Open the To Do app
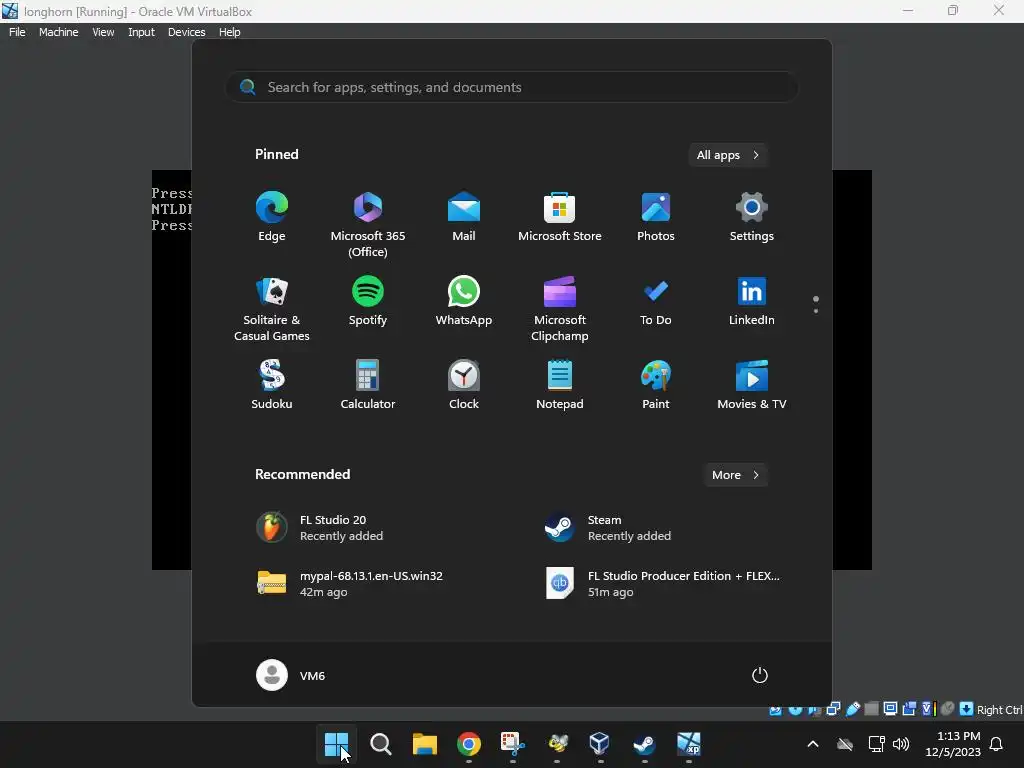This screenshot has width=1024, height=768. tap(656, 301)
